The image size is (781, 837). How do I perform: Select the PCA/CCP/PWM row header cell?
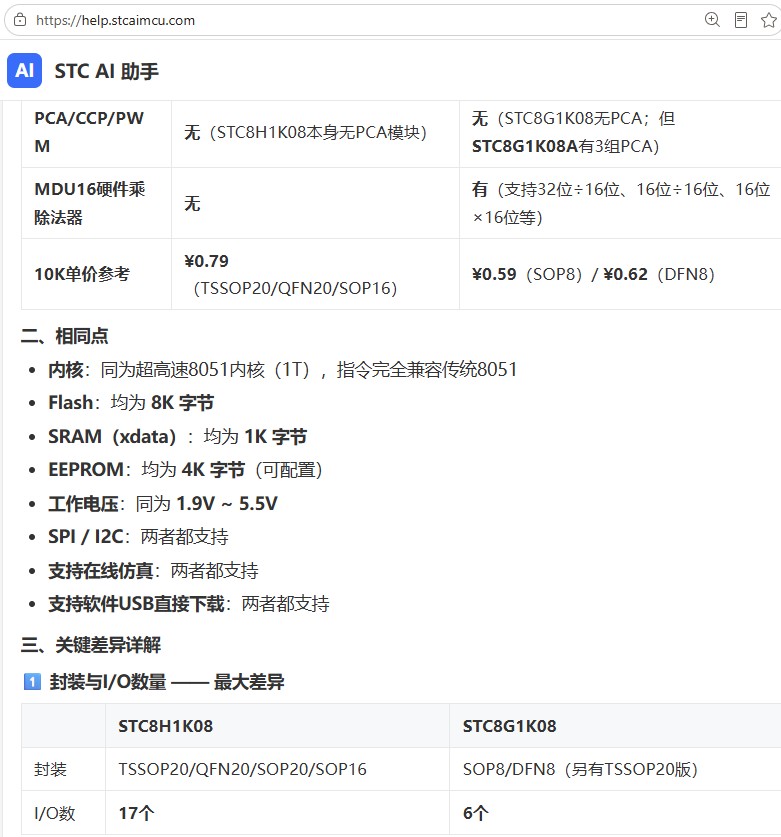96,132
